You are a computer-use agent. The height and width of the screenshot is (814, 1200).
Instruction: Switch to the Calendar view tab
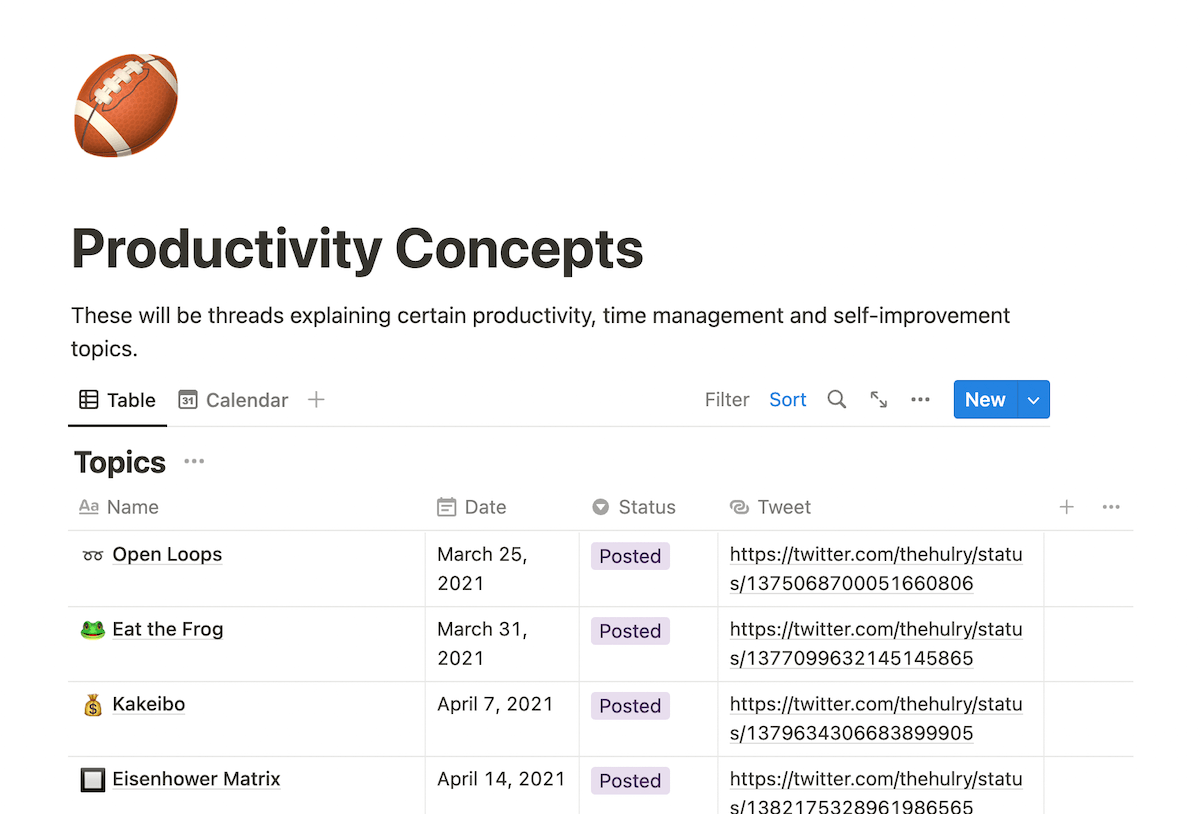coord(234,400)
